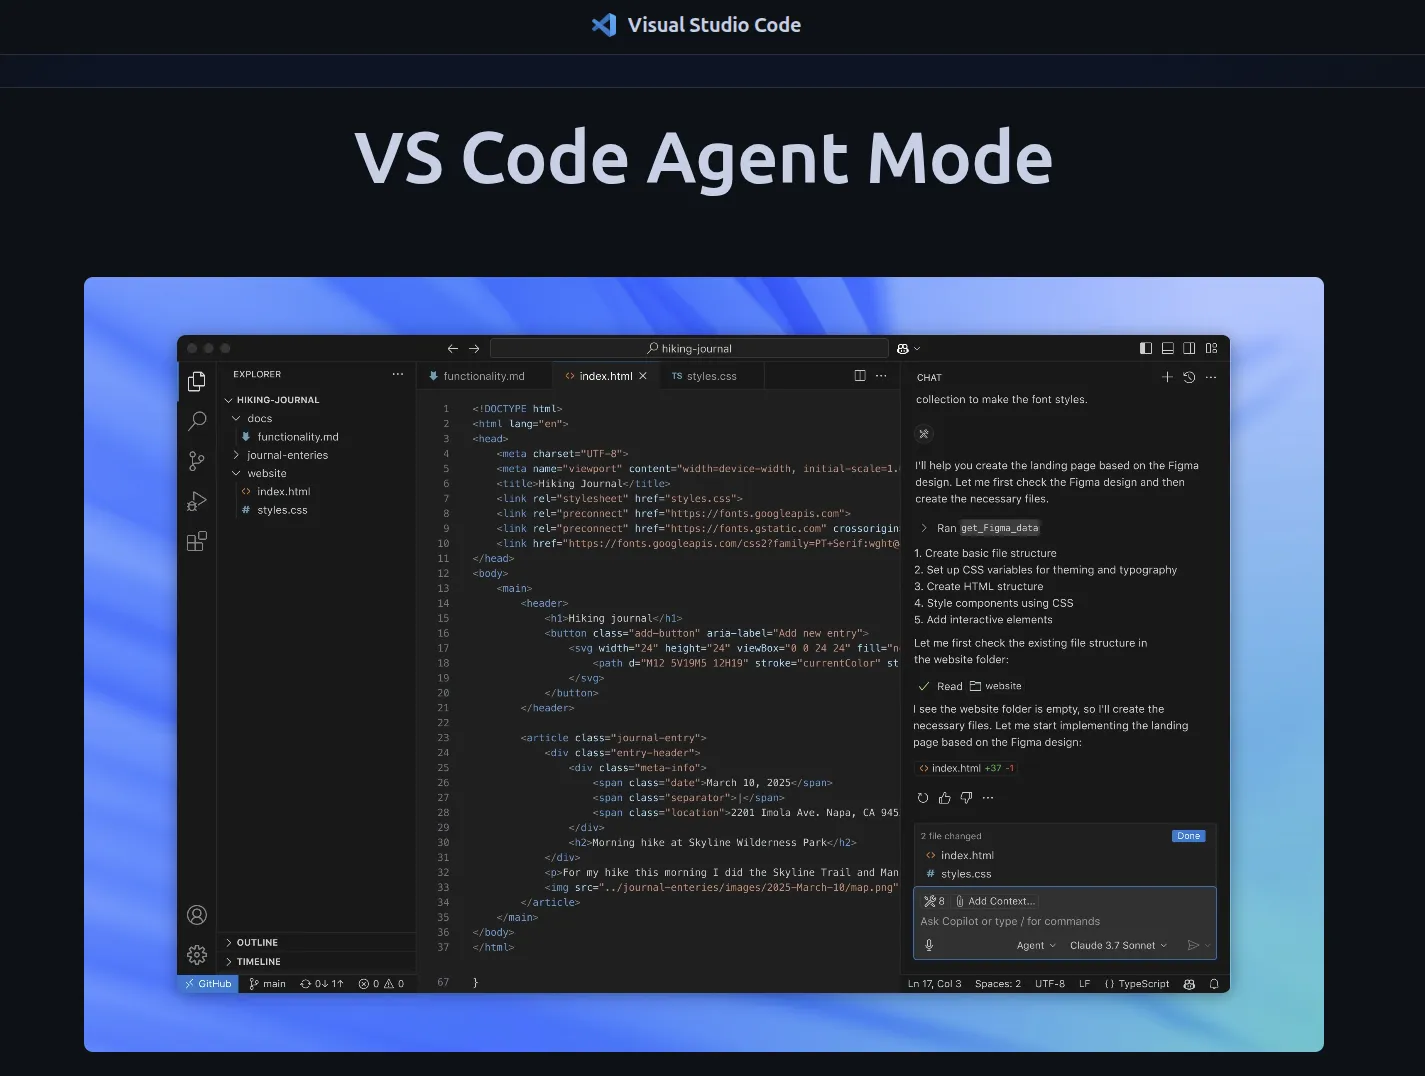Open the Source Control view

point(197,461)
